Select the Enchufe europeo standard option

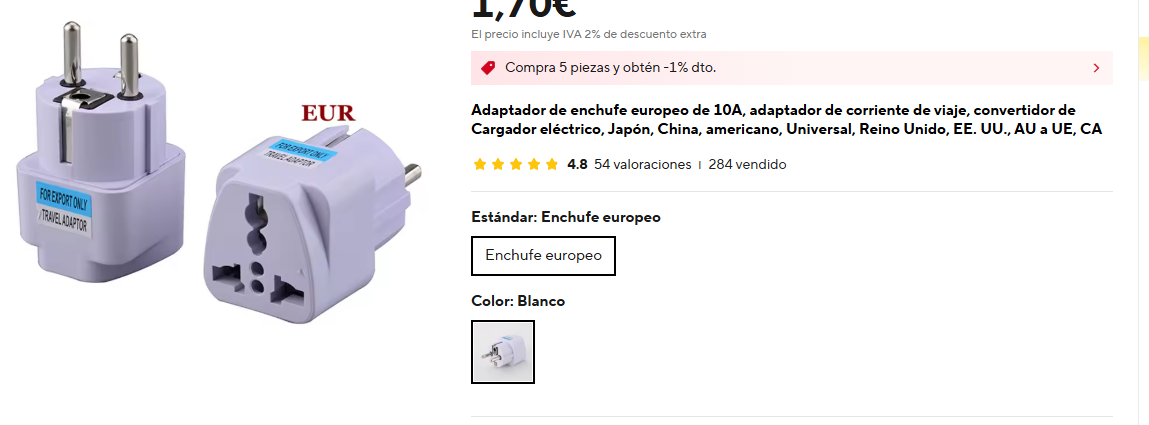543,256
